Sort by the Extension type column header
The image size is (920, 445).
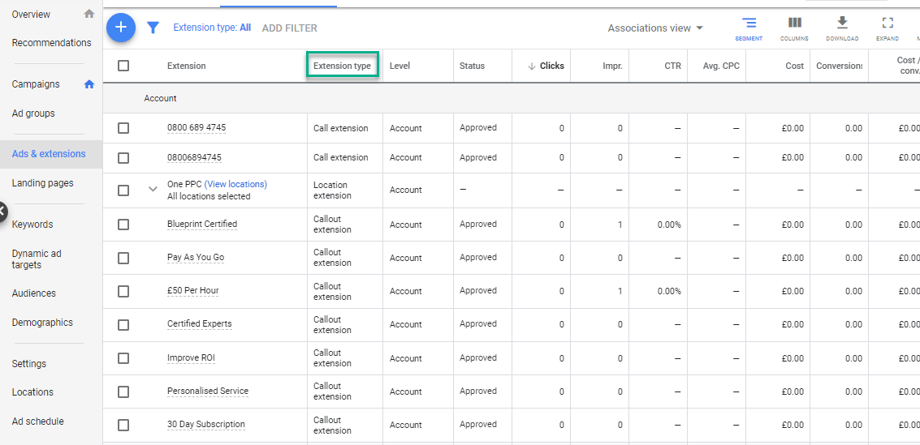tap(342, 66)
